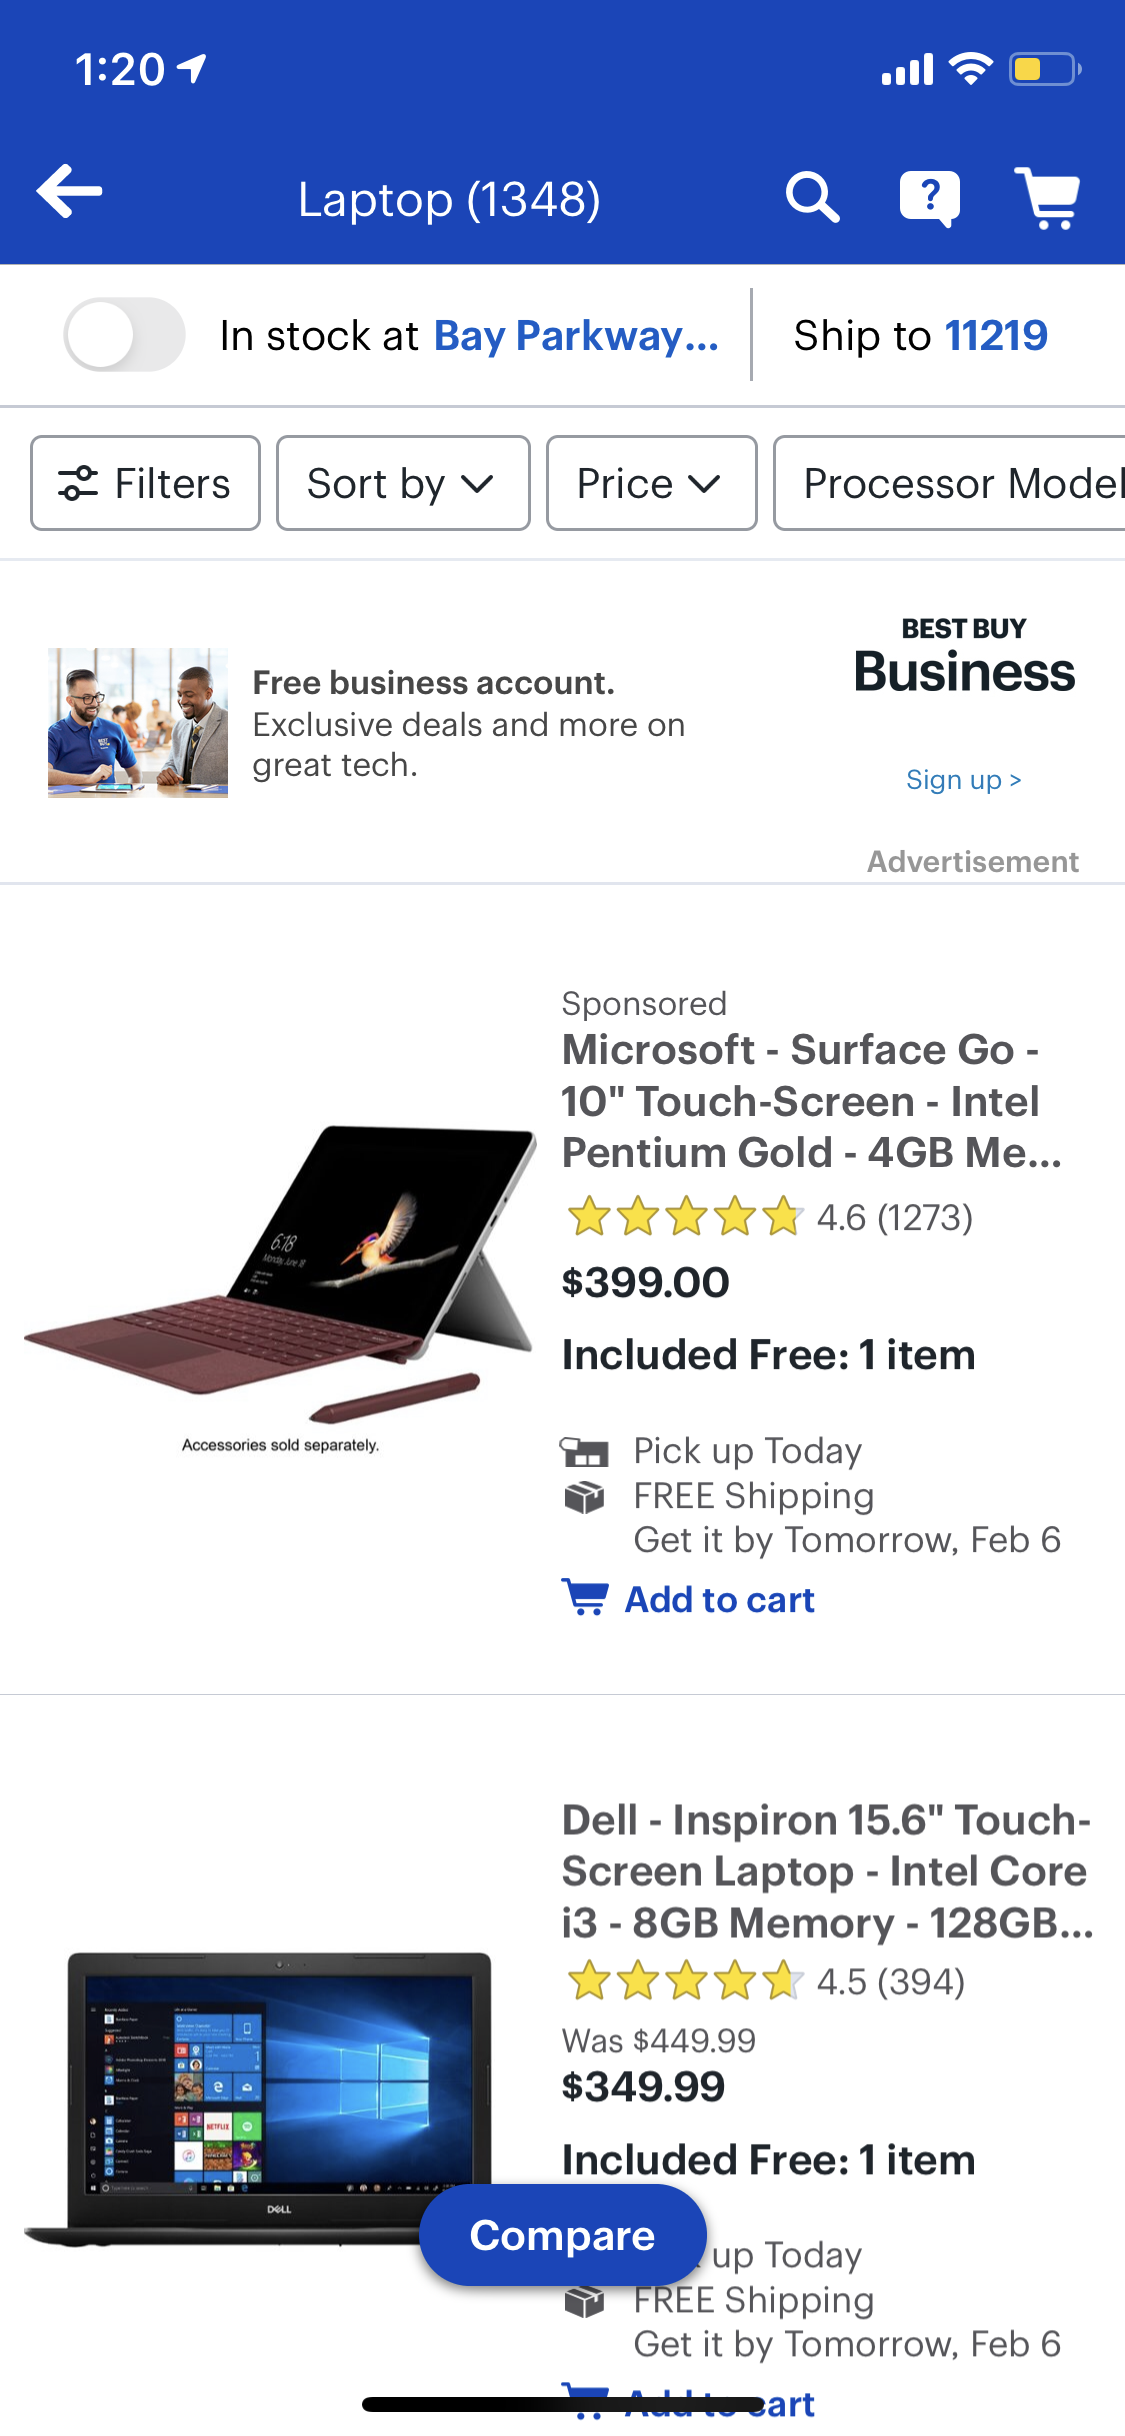Tap shipping box icon for Surface Go
This screenshot has height=2436, width=1125.
pos(584,1497)
